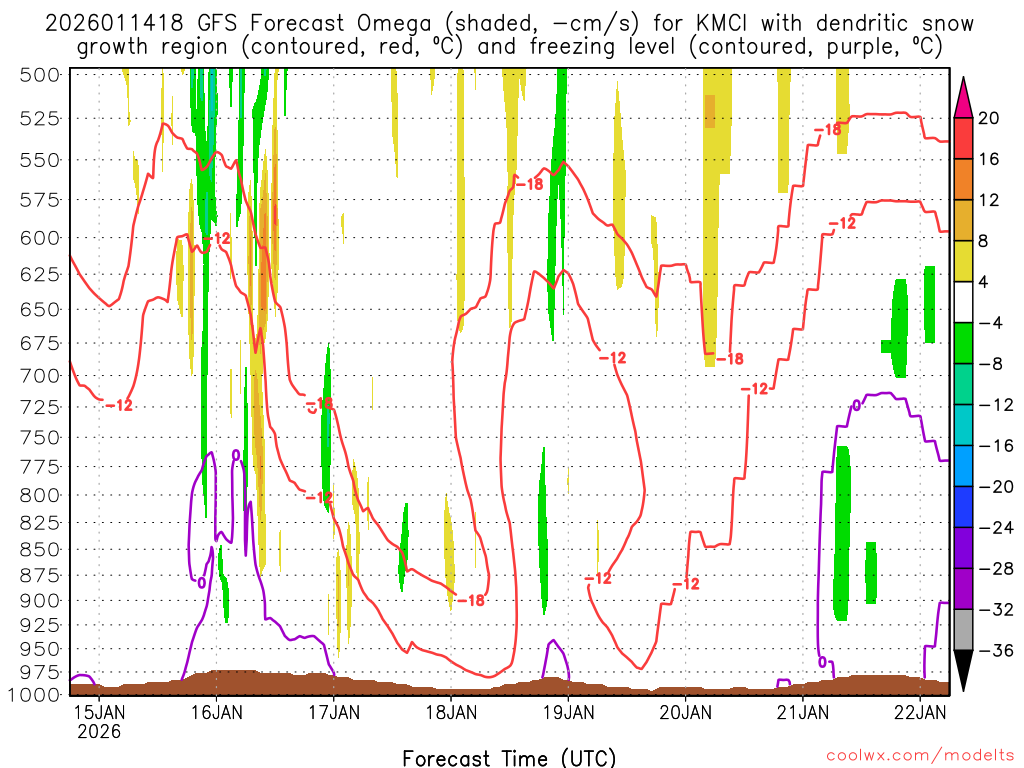Click the 'Forecast Time (UTC)' axis title
The height and width of the screenshot is (768, 1024).
pyautogui.click(x=509, y=758)
